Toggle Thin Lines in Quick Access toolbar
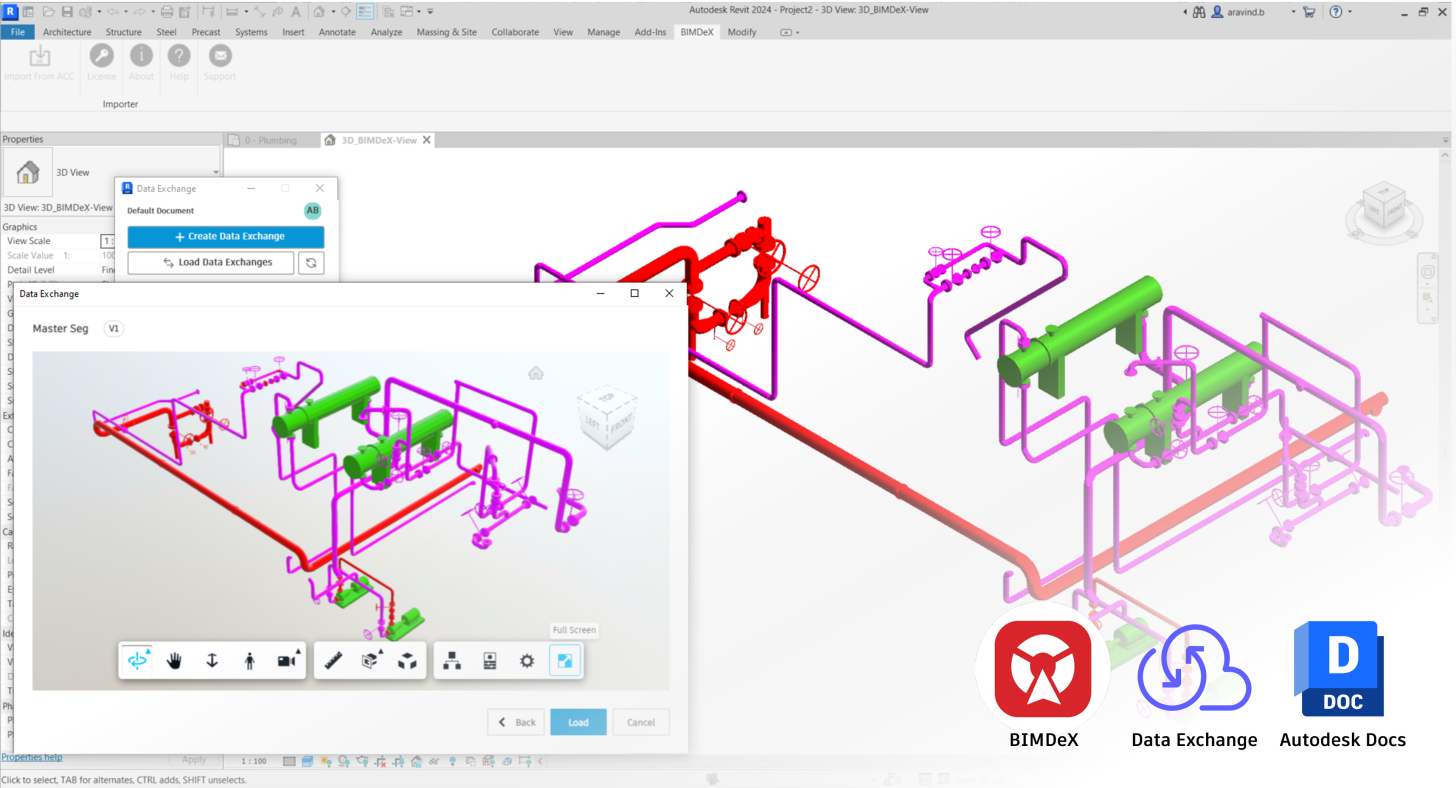Viewport: 1456px width, 788px height. pos(365,12)
